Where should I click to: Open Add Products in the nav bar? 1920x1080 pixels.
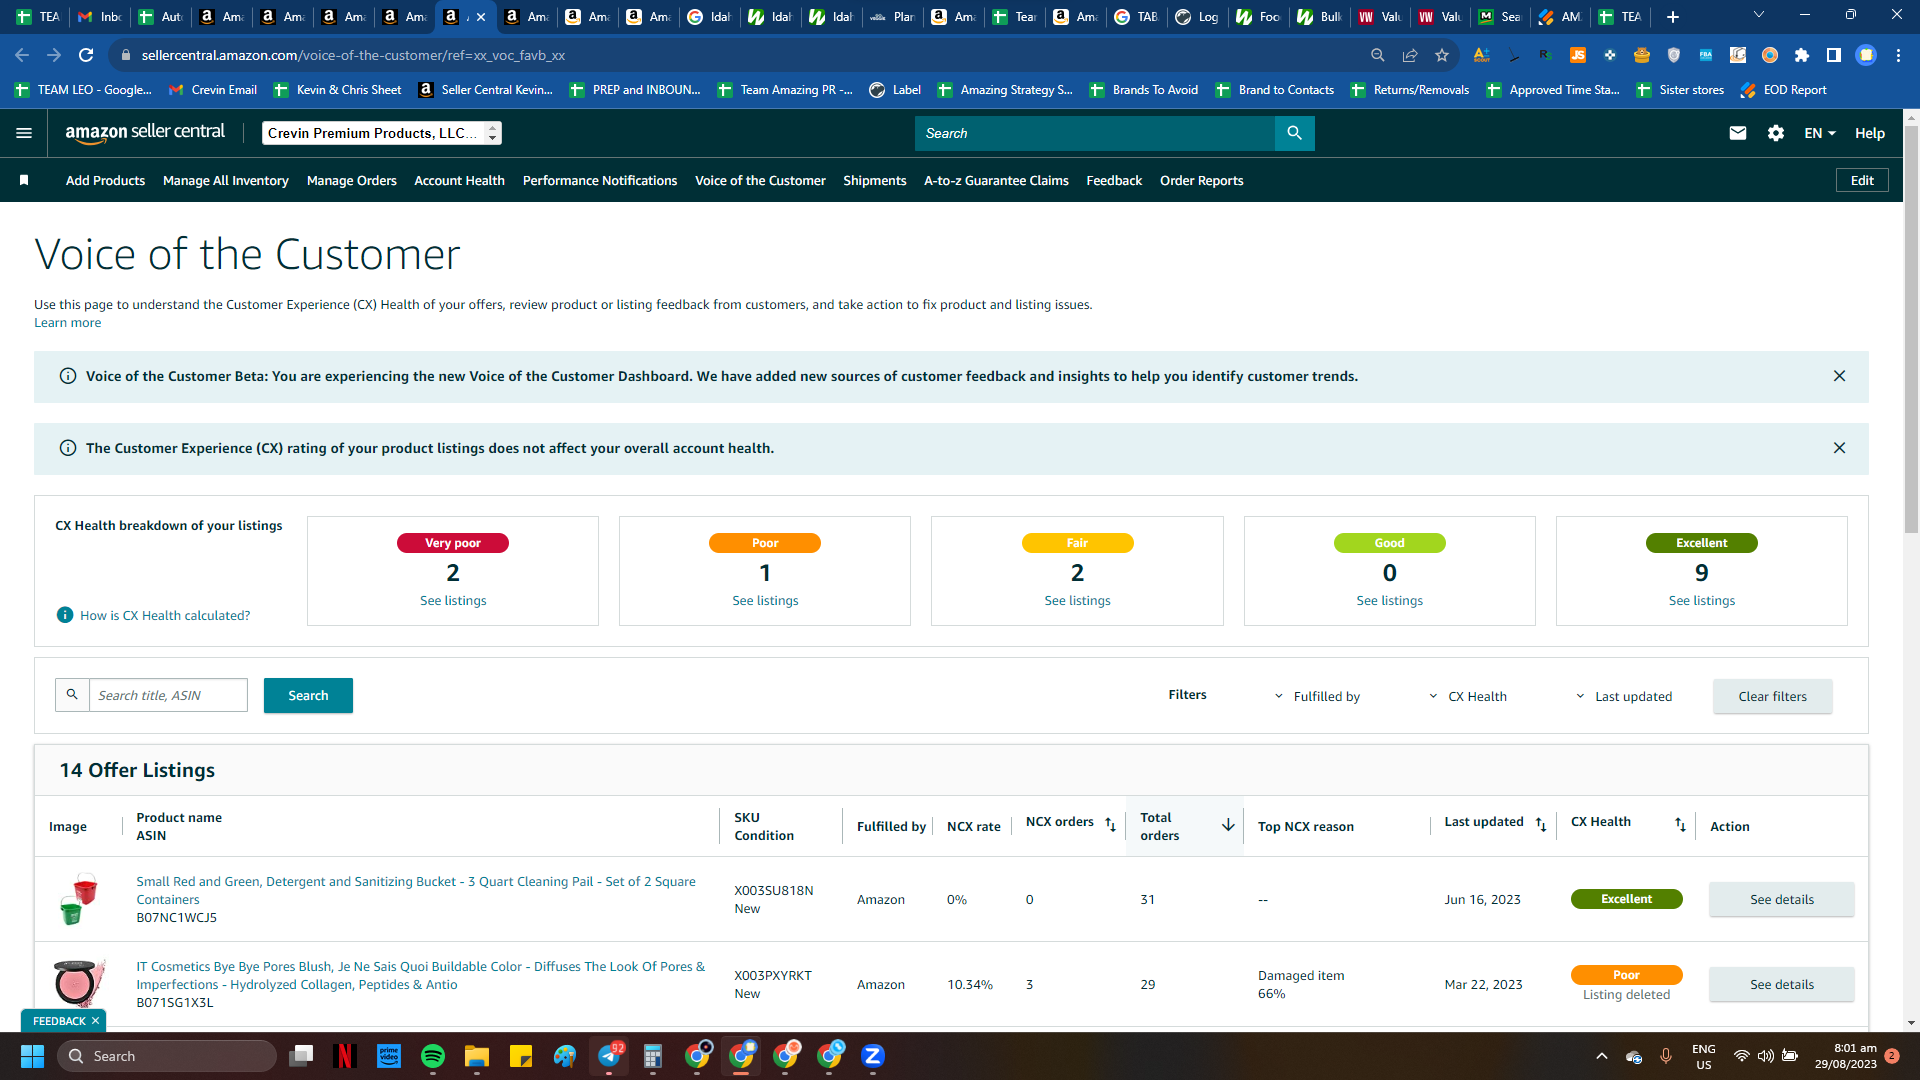(x=105, y=180)
